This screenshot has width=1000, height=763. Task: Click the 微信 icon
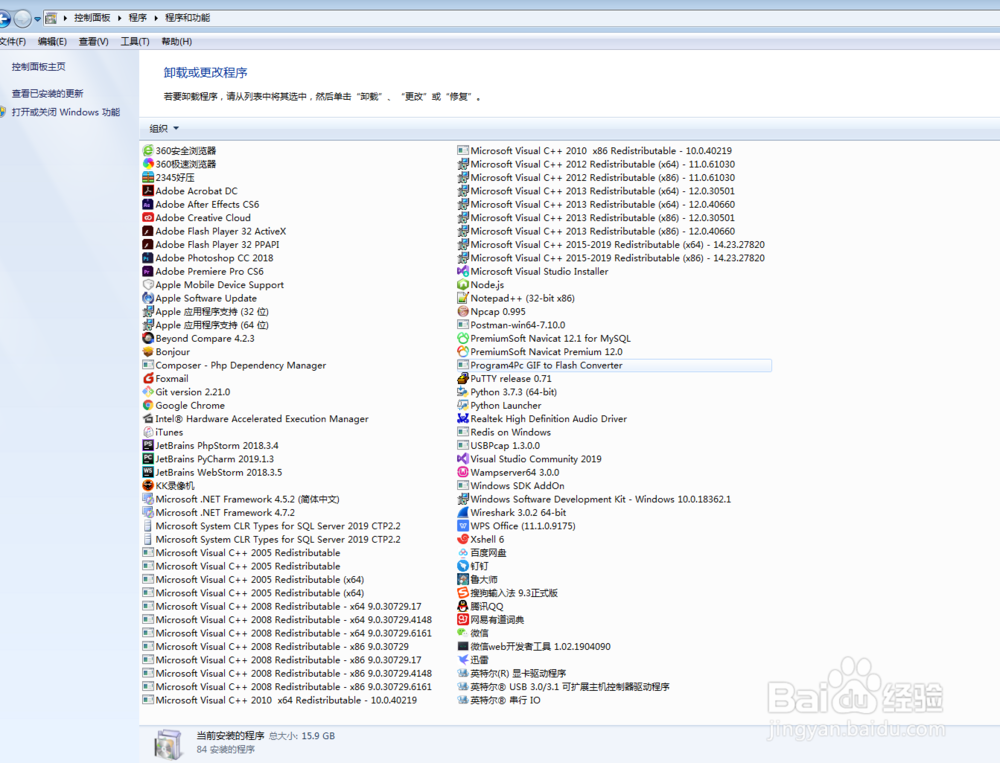pyautogui.click(x=463, y=633)
